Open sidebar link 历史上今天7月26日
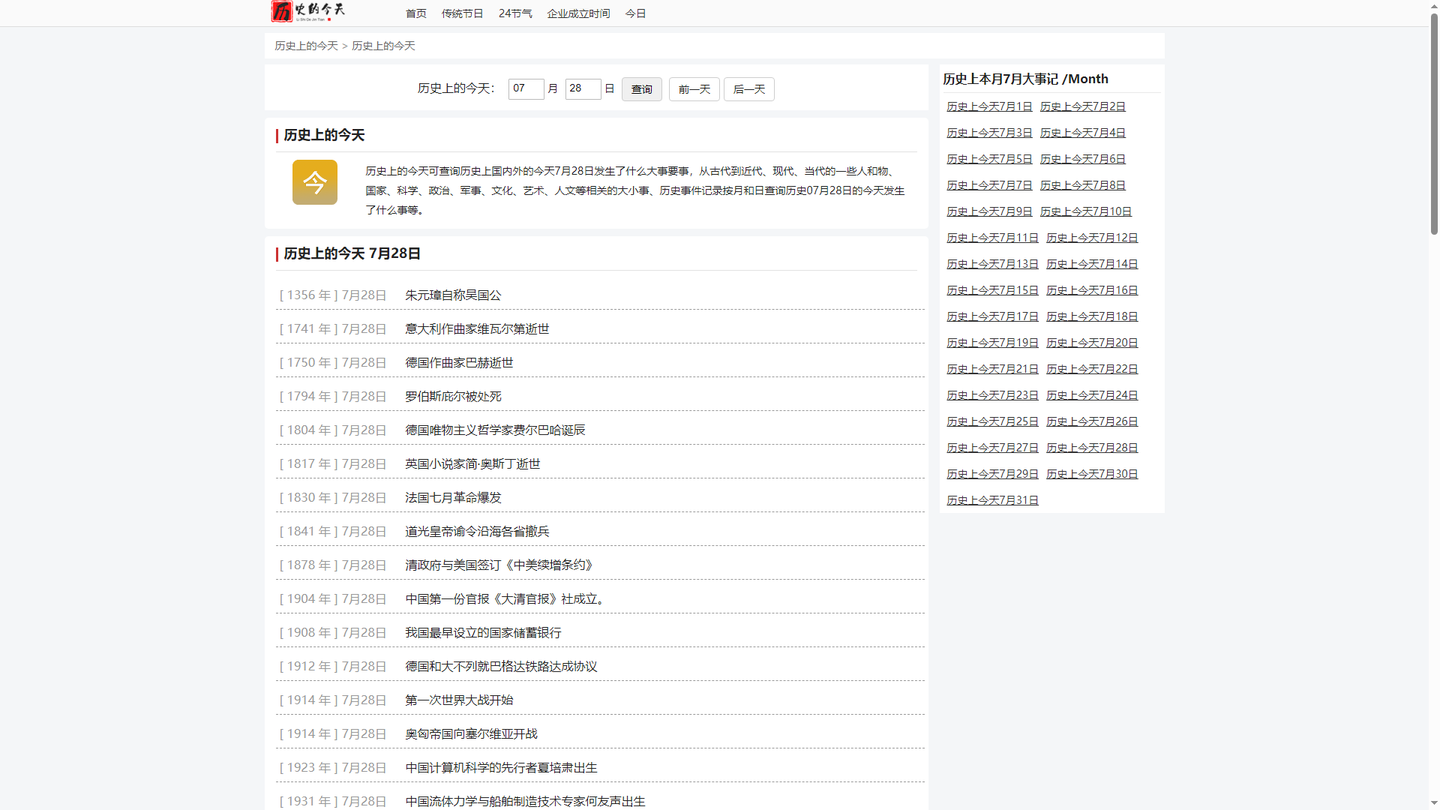Viewport: 1440px width, 810px height. pos(1092,421)
